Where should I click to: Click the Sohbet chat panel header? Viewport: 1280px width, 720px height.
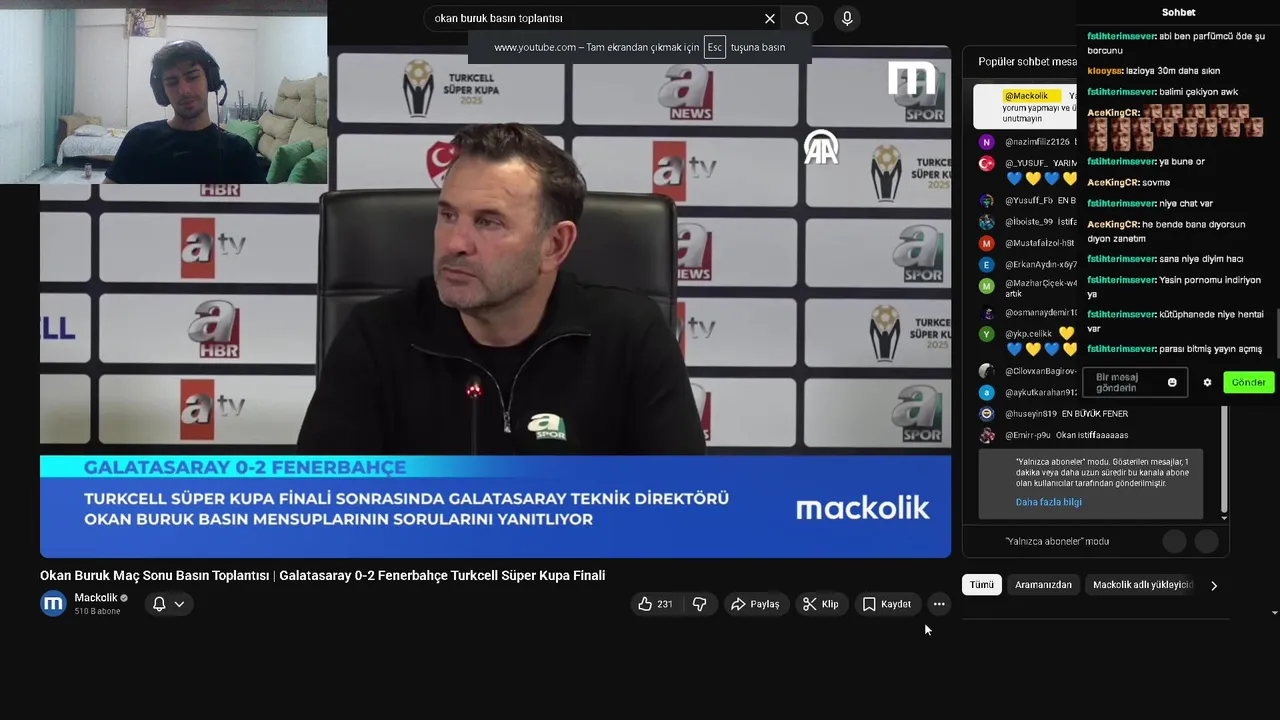1178,12
